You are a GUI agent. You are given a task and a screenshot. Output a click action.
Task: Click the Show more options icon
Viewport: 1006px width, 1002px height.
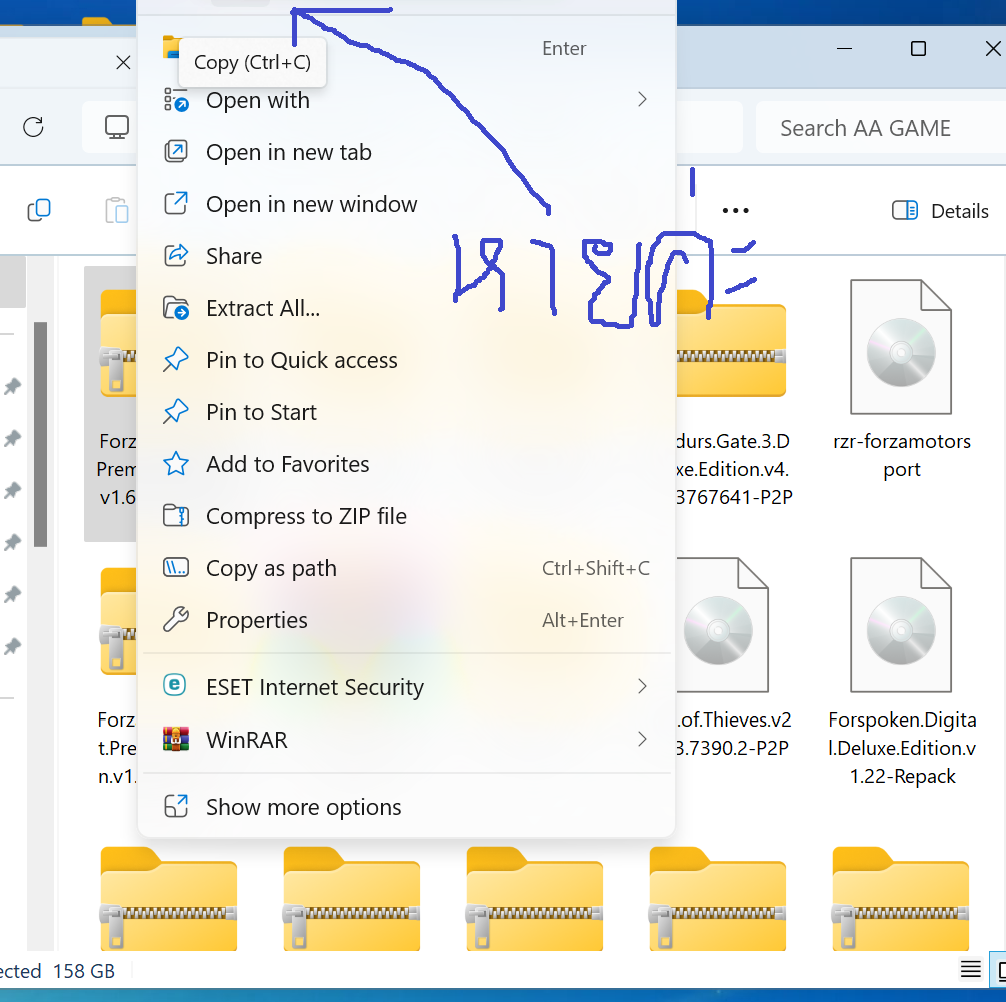click(x=176, y=806)
